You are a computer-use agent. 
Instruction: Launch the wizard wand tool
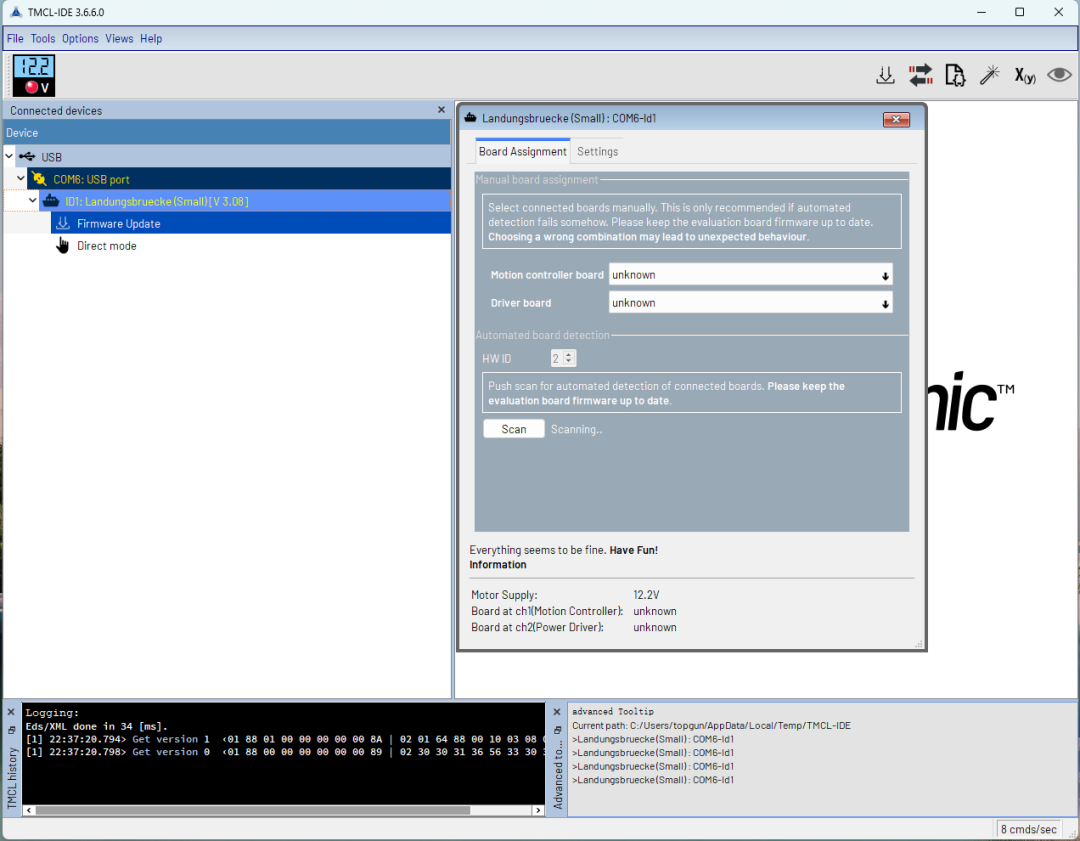click(x=990, y=75)
